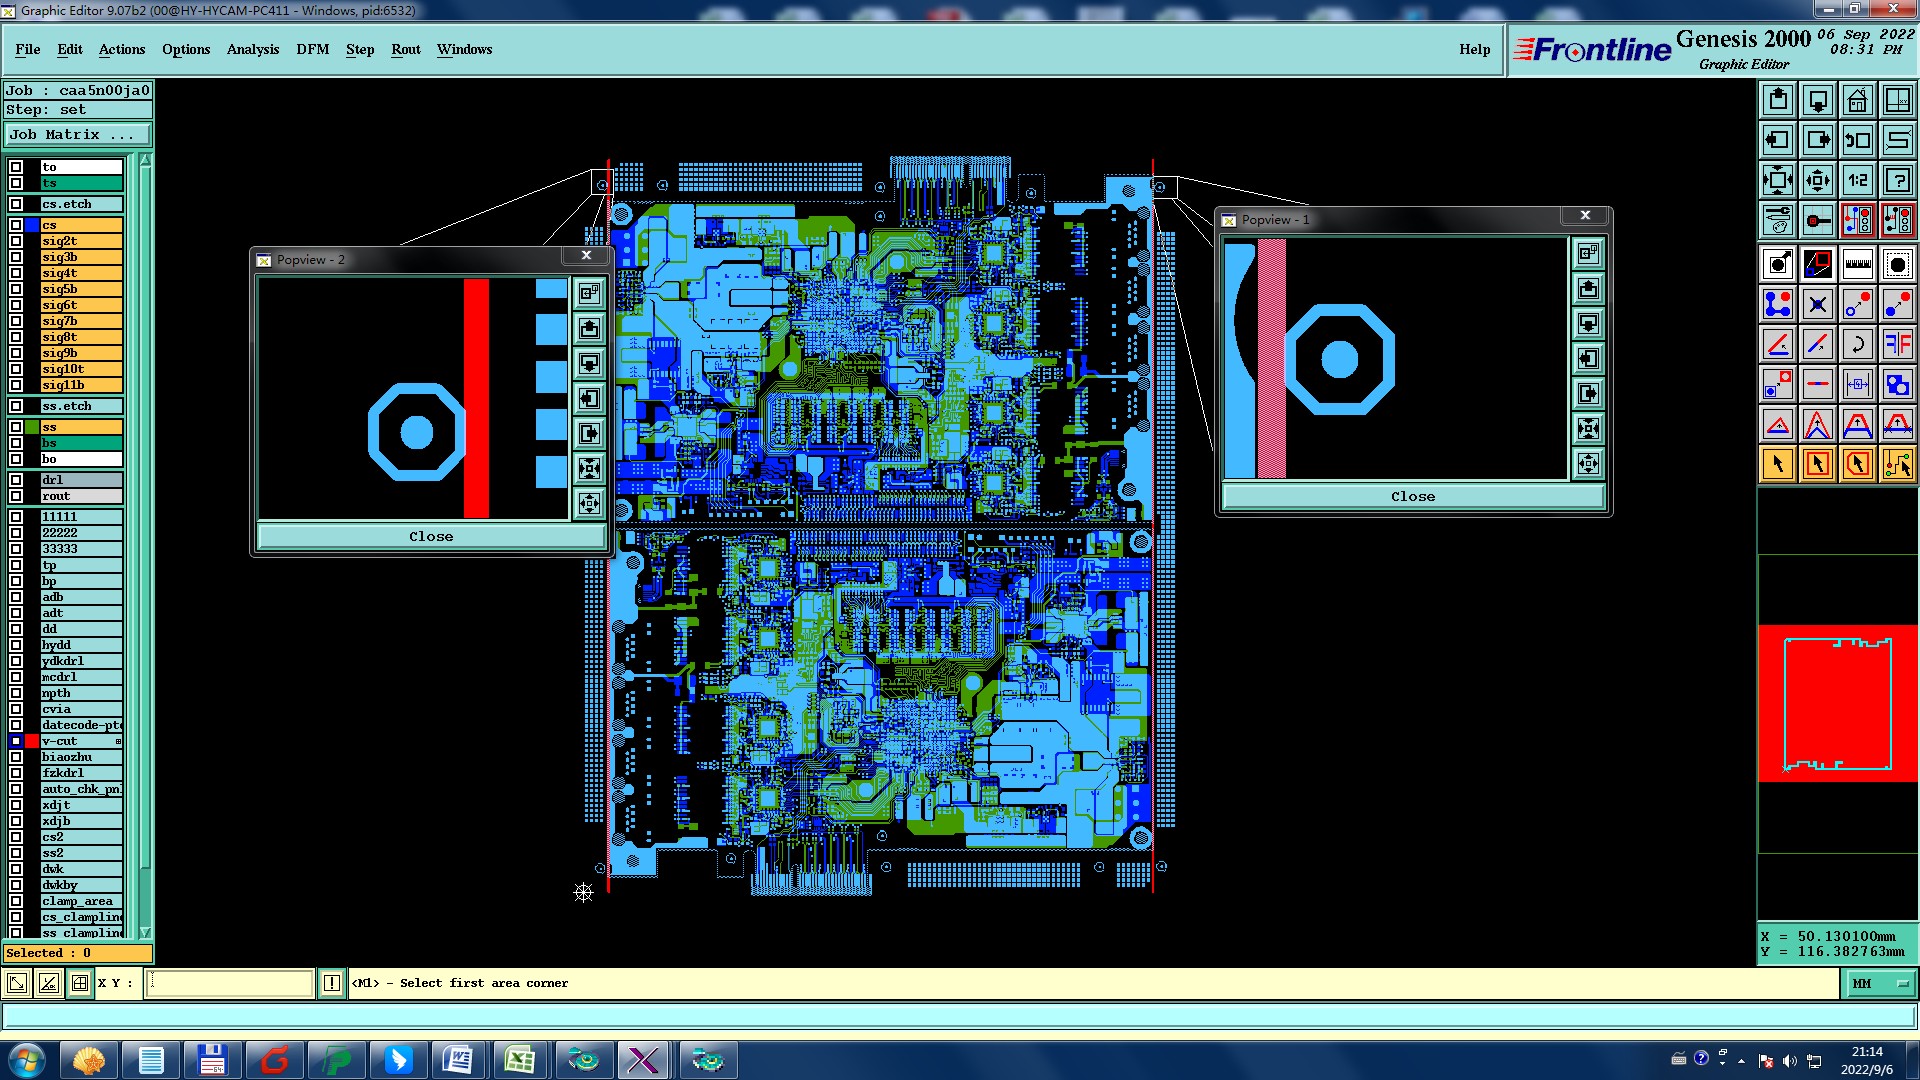
Task: Open the DFM menu
Action: [312, 49]
